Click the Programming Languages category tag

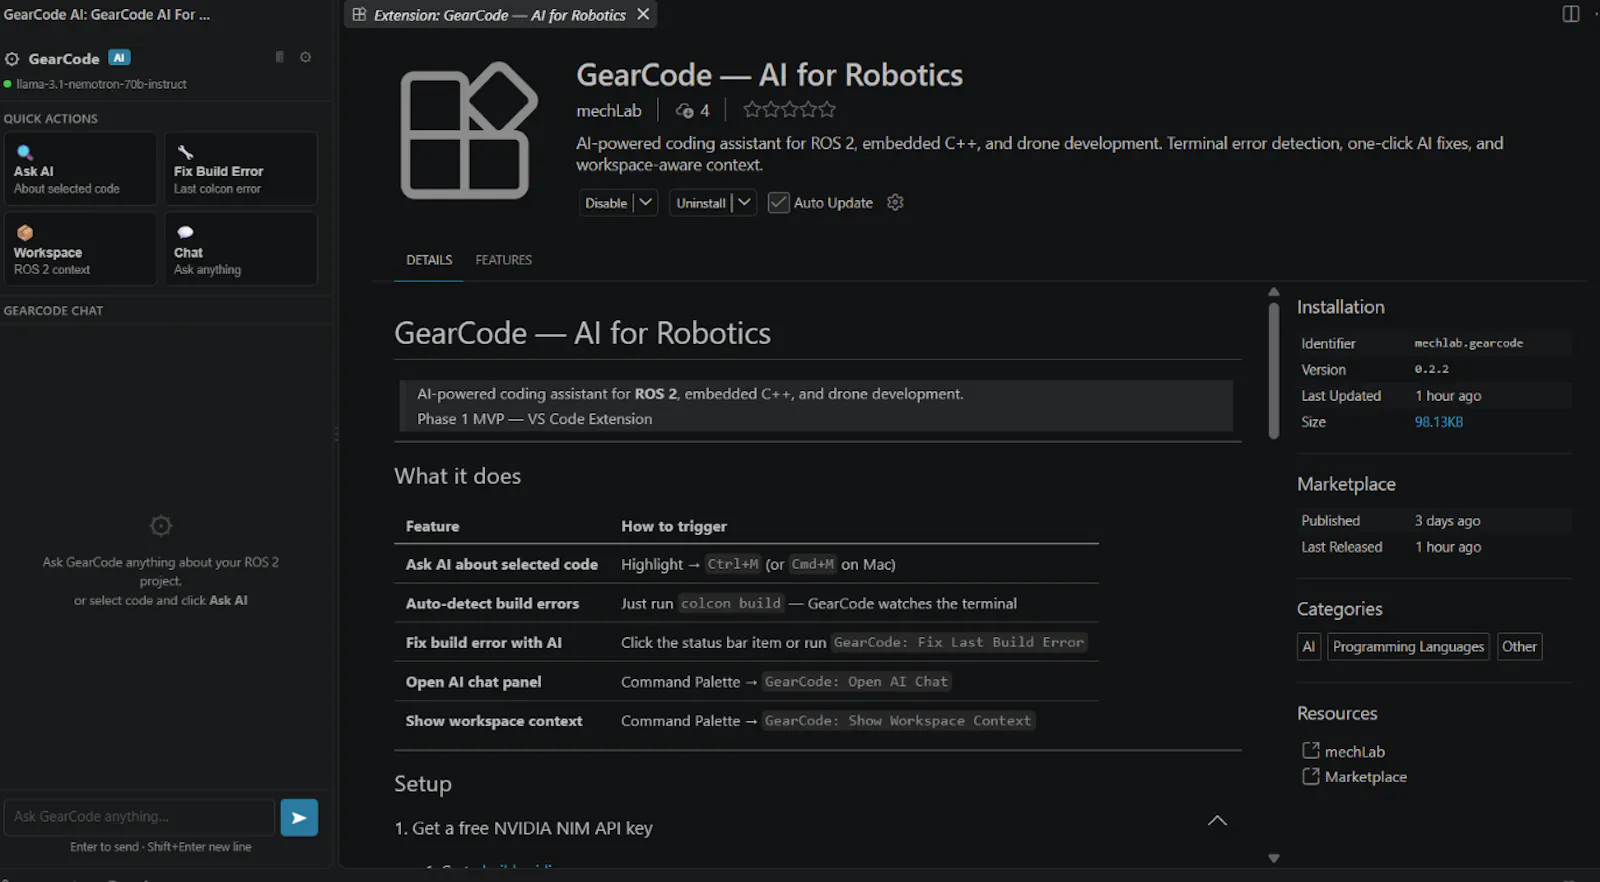click(x=1408, y=647)
